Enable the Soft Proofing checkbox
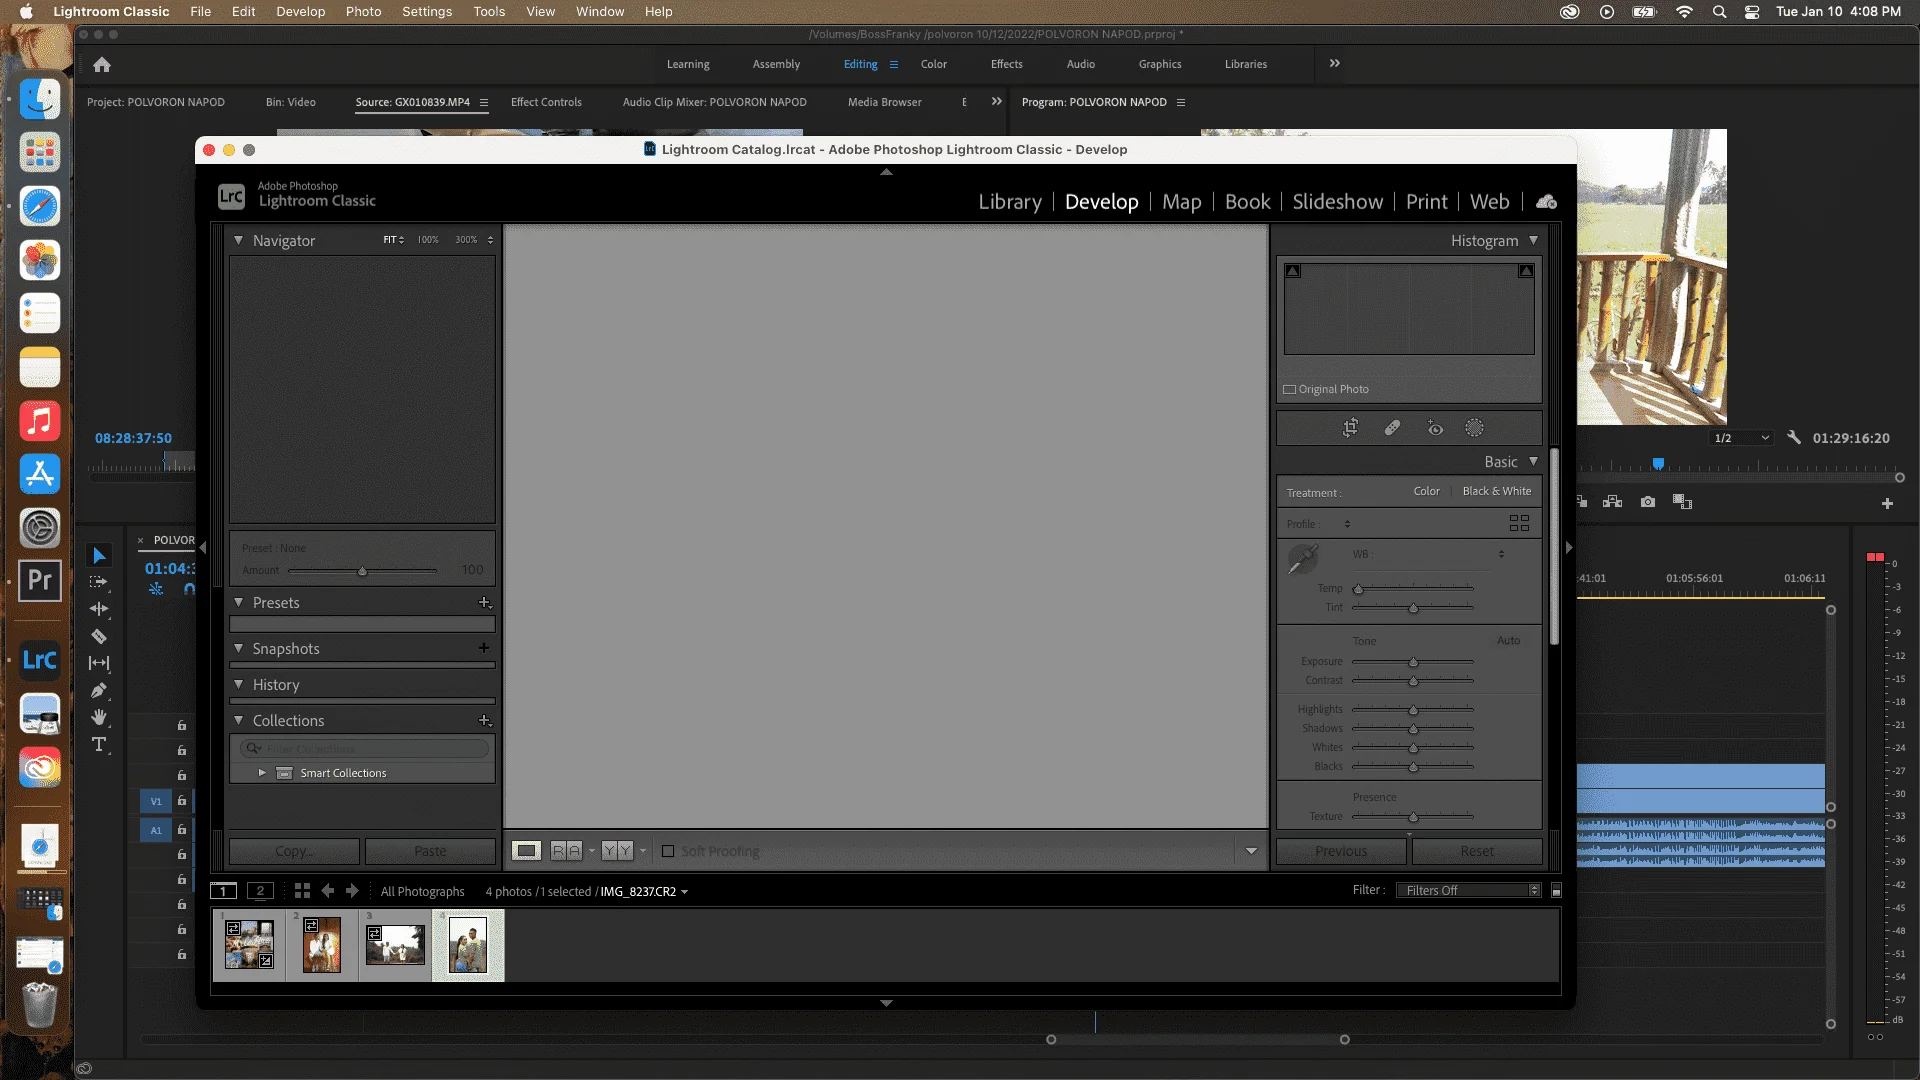 (x=668, y=851)
